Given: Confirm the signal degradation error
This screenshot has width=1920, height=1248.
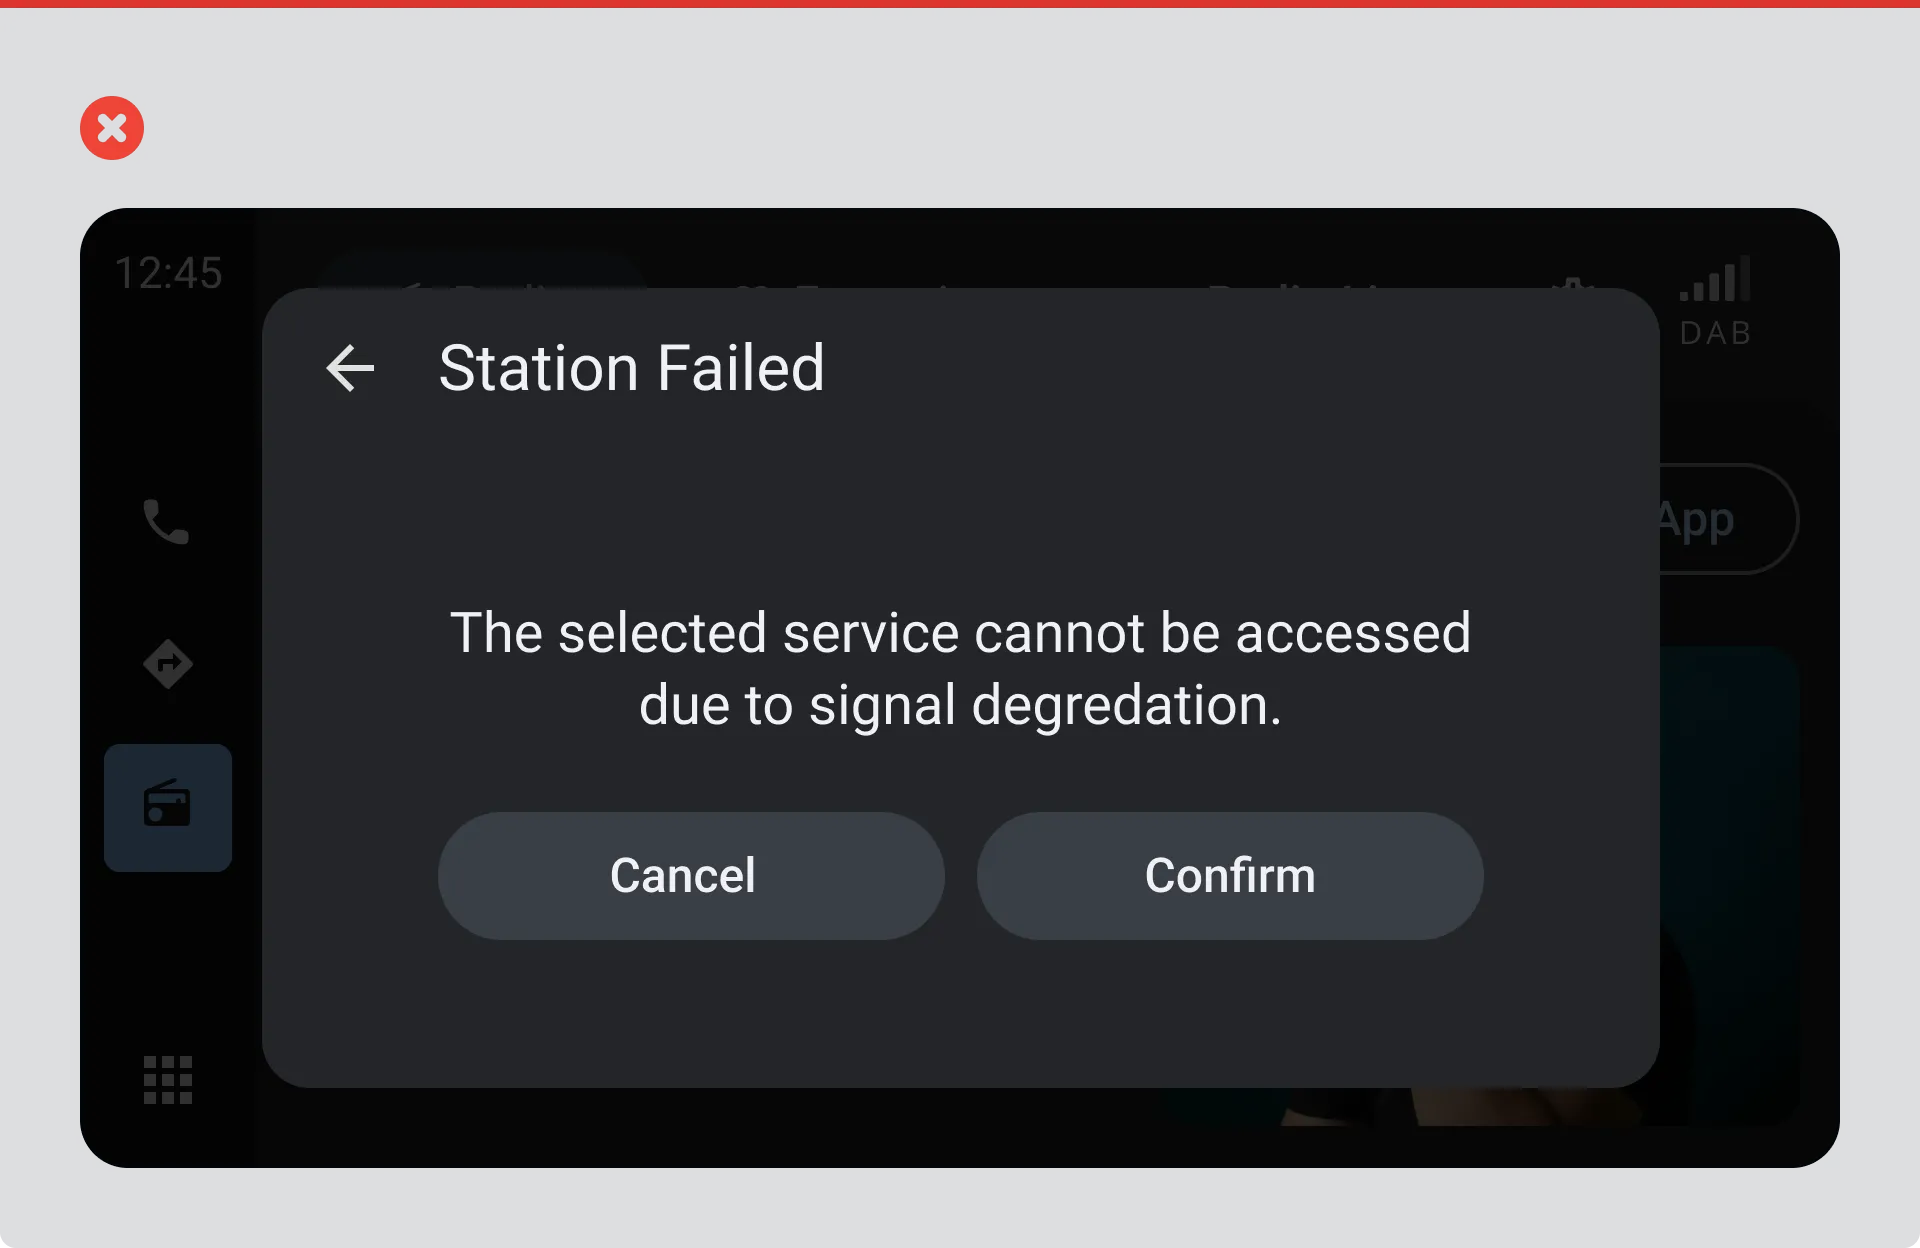Looking at the screenshot, I should pos(1230,876).
